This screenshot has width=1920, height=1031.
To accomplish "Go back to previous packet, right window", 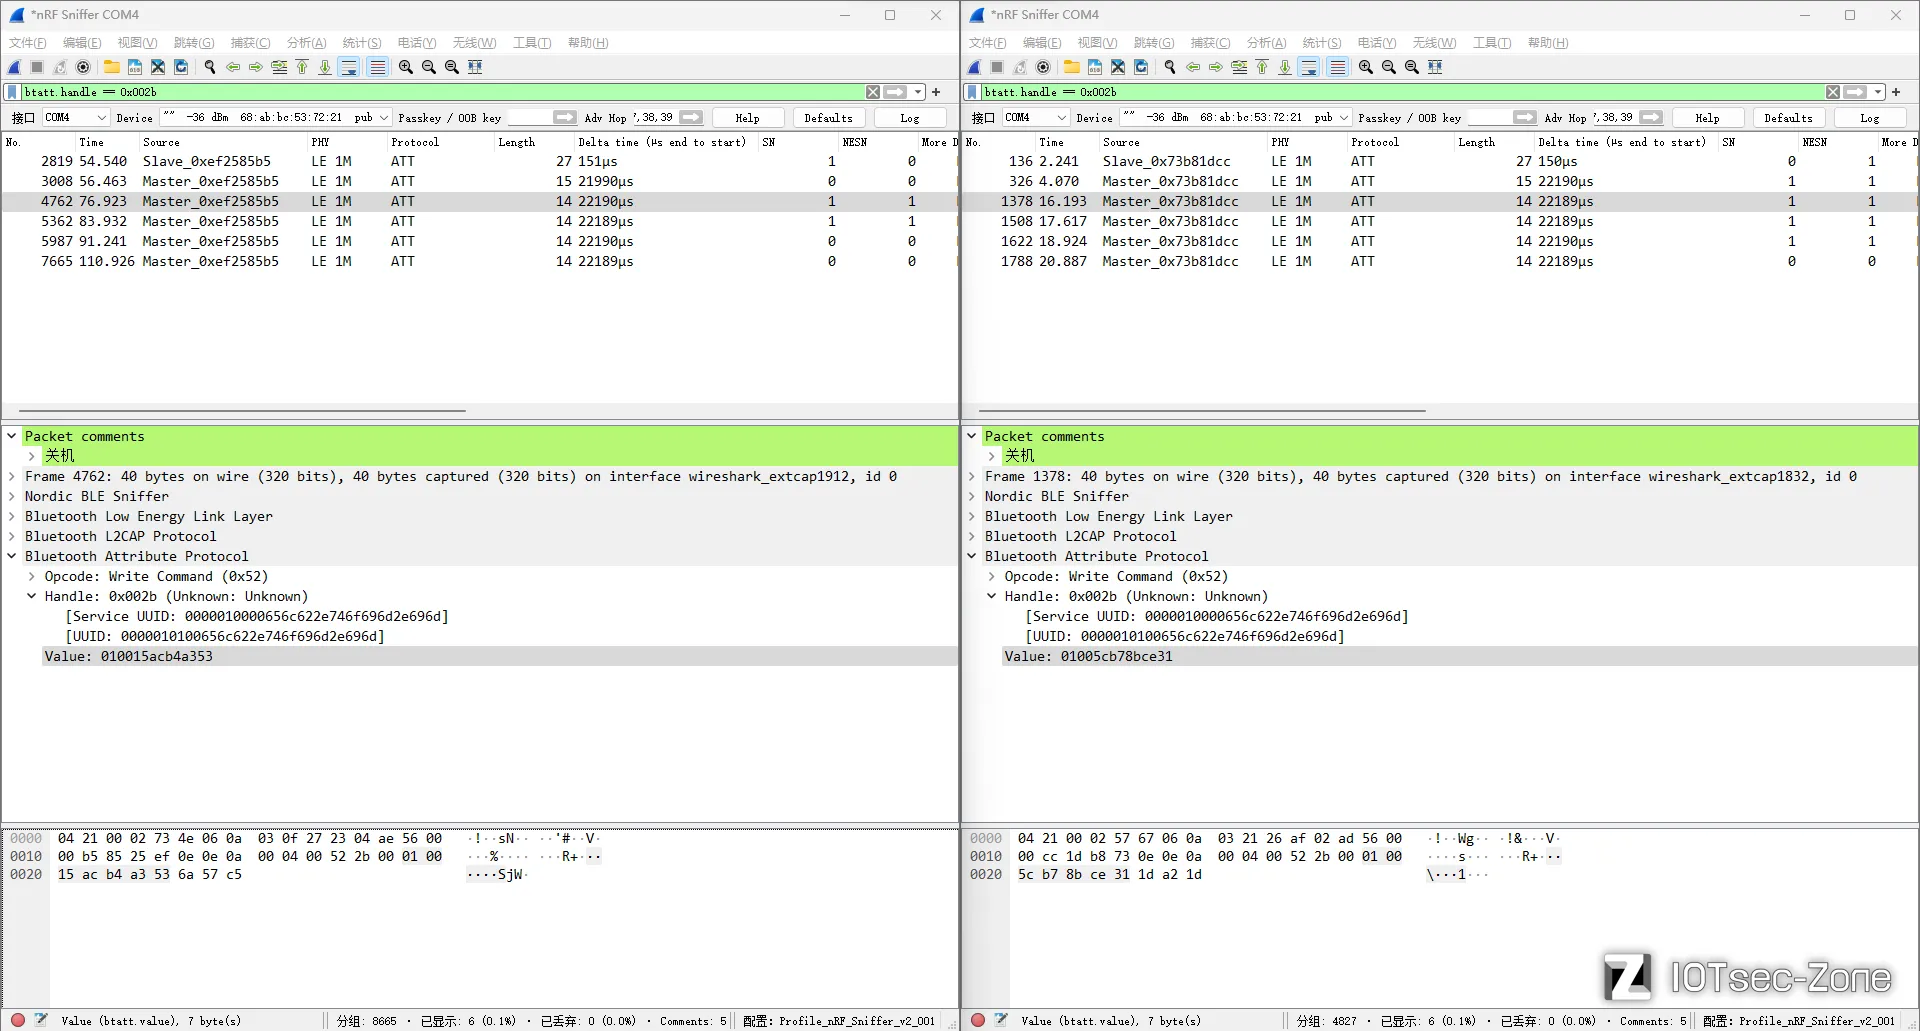I will click(1193, 67).
